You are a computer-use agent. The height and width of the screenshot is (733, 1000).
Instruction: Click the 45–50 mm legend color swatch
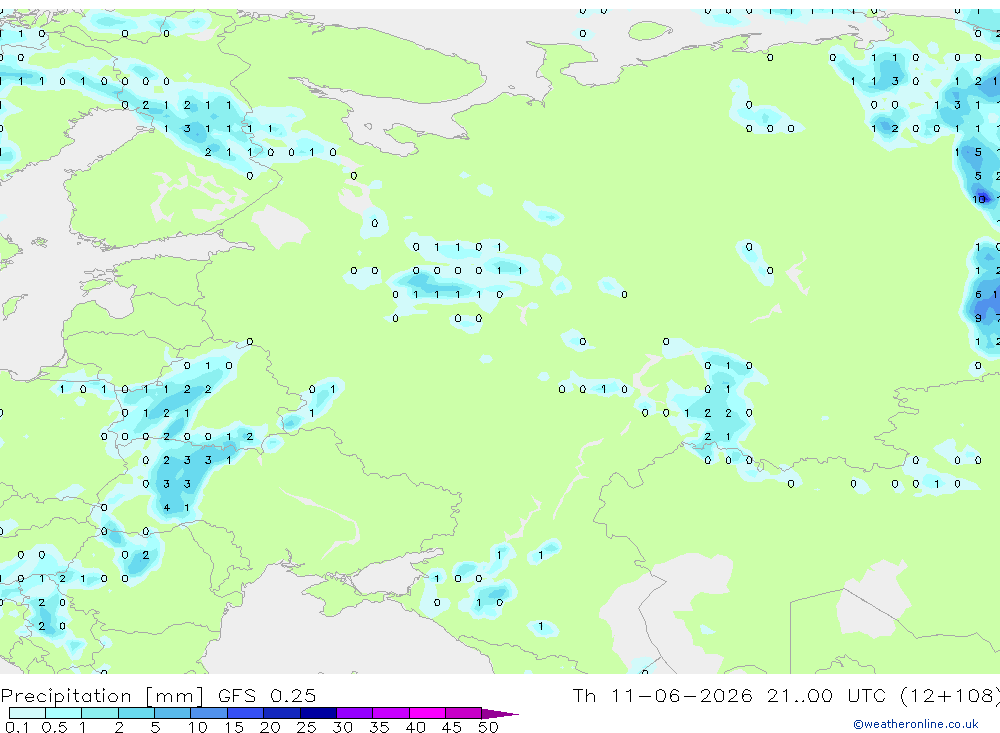[463, 713]
